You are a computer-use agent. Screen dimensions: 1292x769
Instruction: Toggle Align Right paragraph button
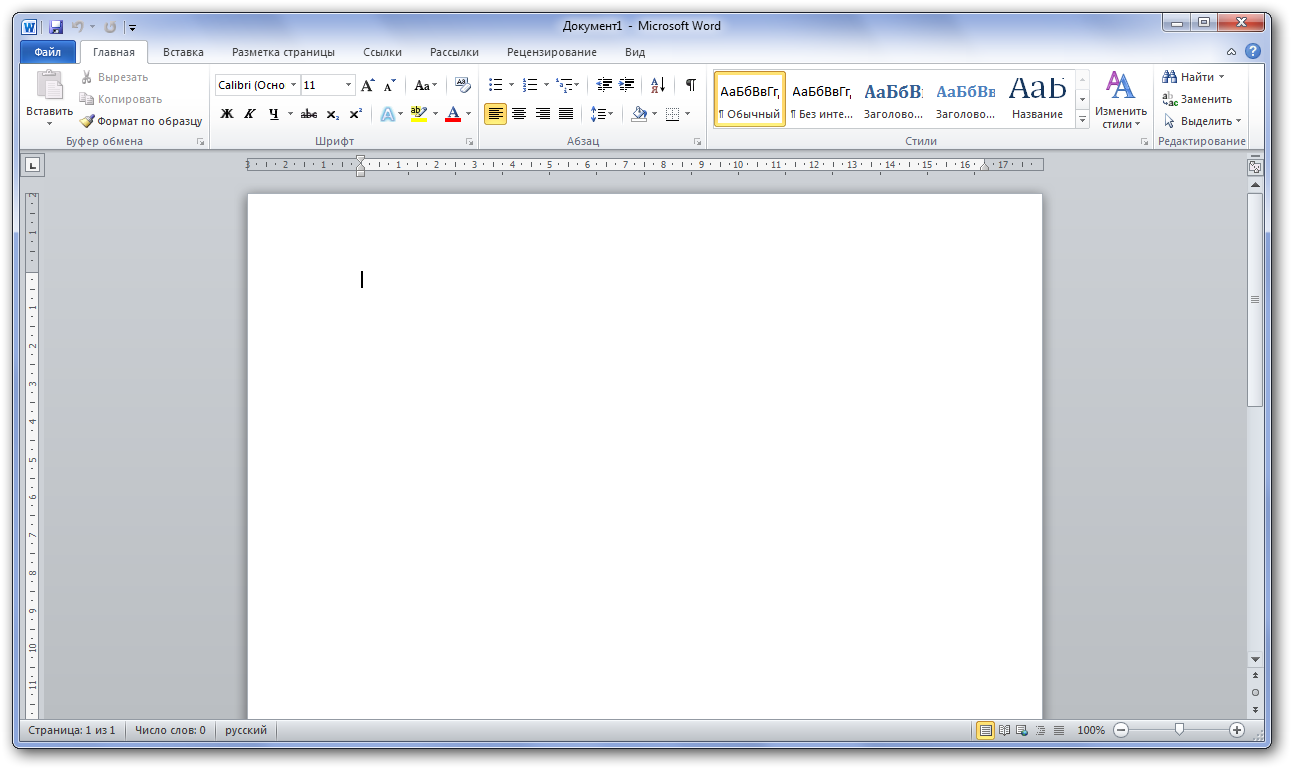pos(543,114)
